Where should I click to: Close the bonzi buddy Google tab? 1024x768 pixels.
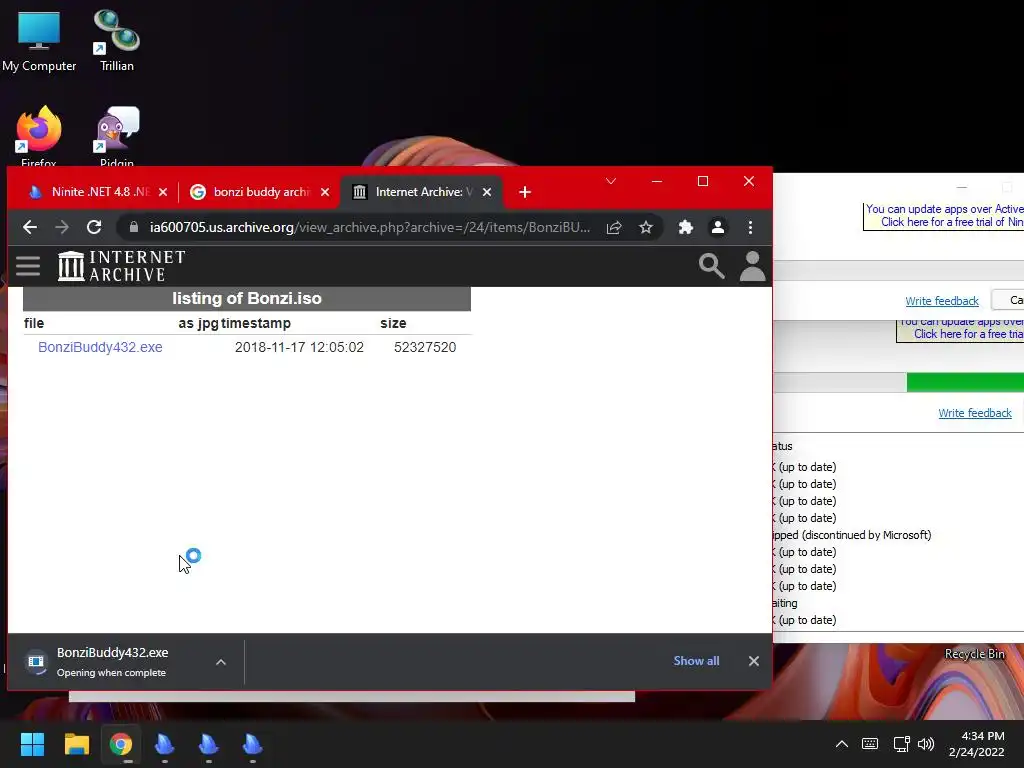(x=325, y=192)
